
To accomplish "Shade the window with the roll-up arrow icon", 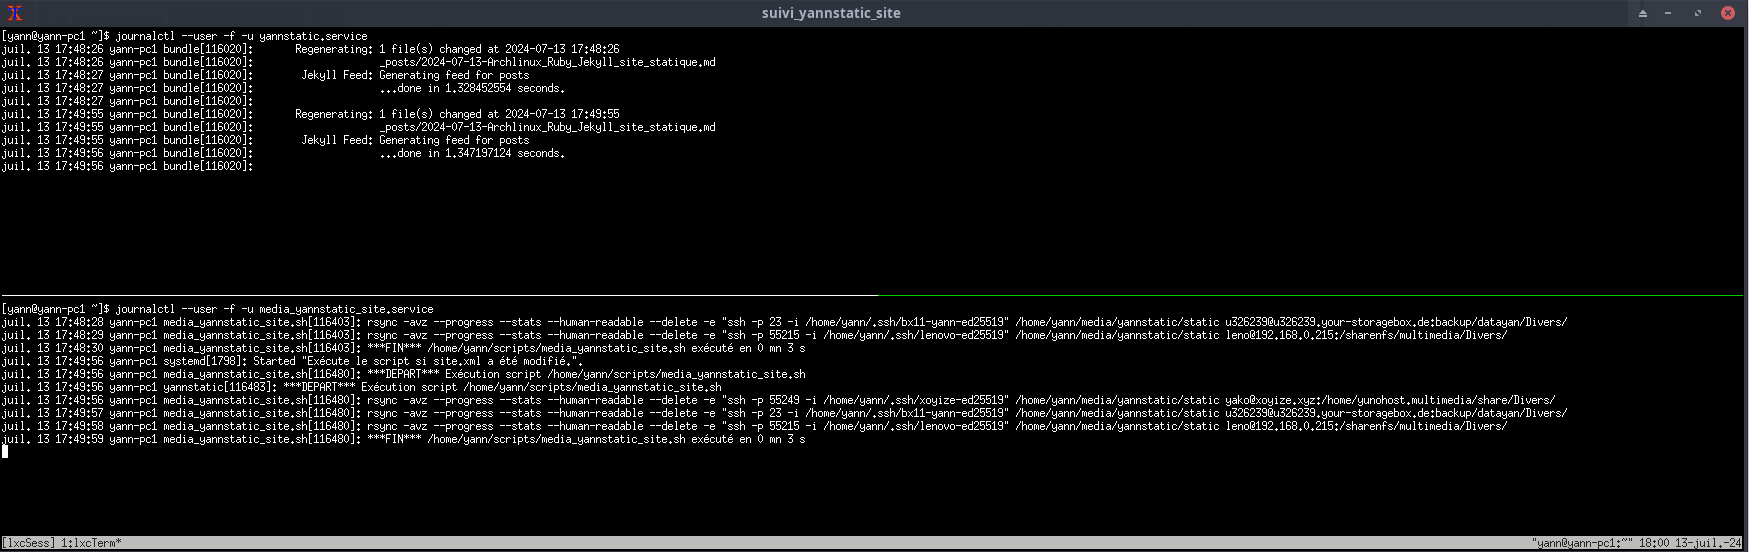I will coord(1643,13).
